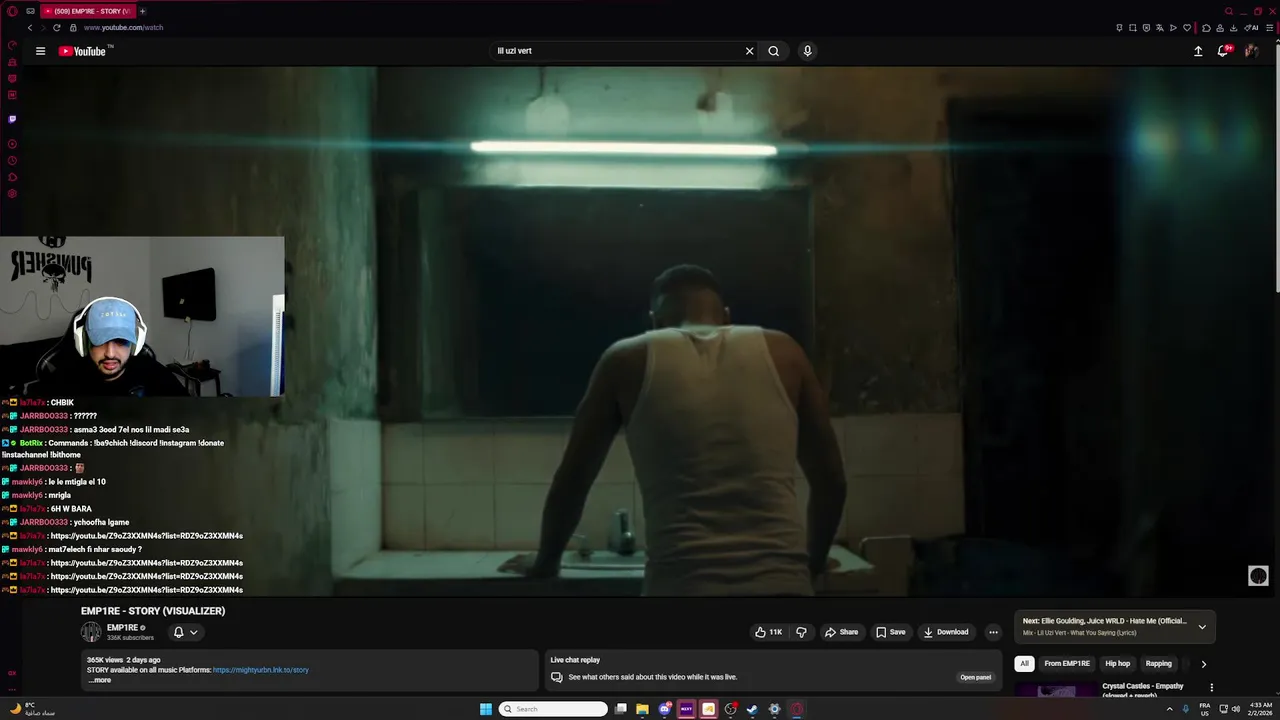Select the All filter chip
The image size is (1280, 720).
[x=1024, y=664]
